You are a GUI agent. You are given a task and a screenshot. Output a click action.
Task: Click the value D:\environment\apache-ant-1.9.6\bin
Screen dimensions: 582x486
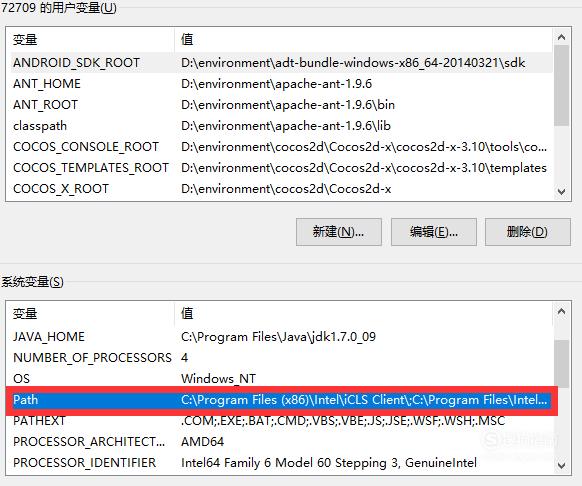coord(288,105)
